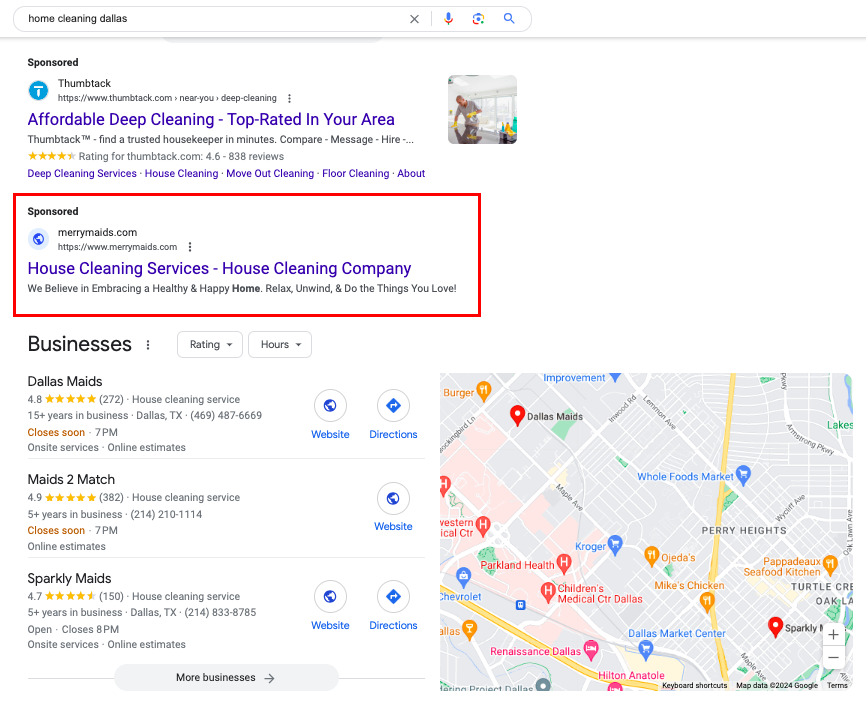Open Sparkly Maids website via globe icon
This screenshot has height=704, width=866.
click(330, 598)
